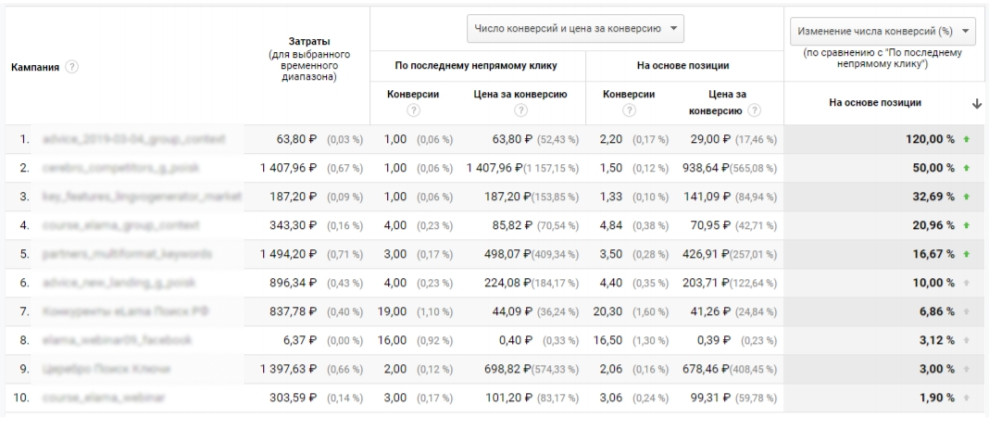Viewport: 999px width, 425px height.
Task: Click help icon under Конверсии in На основе позиции group
Action: (629, 111)
